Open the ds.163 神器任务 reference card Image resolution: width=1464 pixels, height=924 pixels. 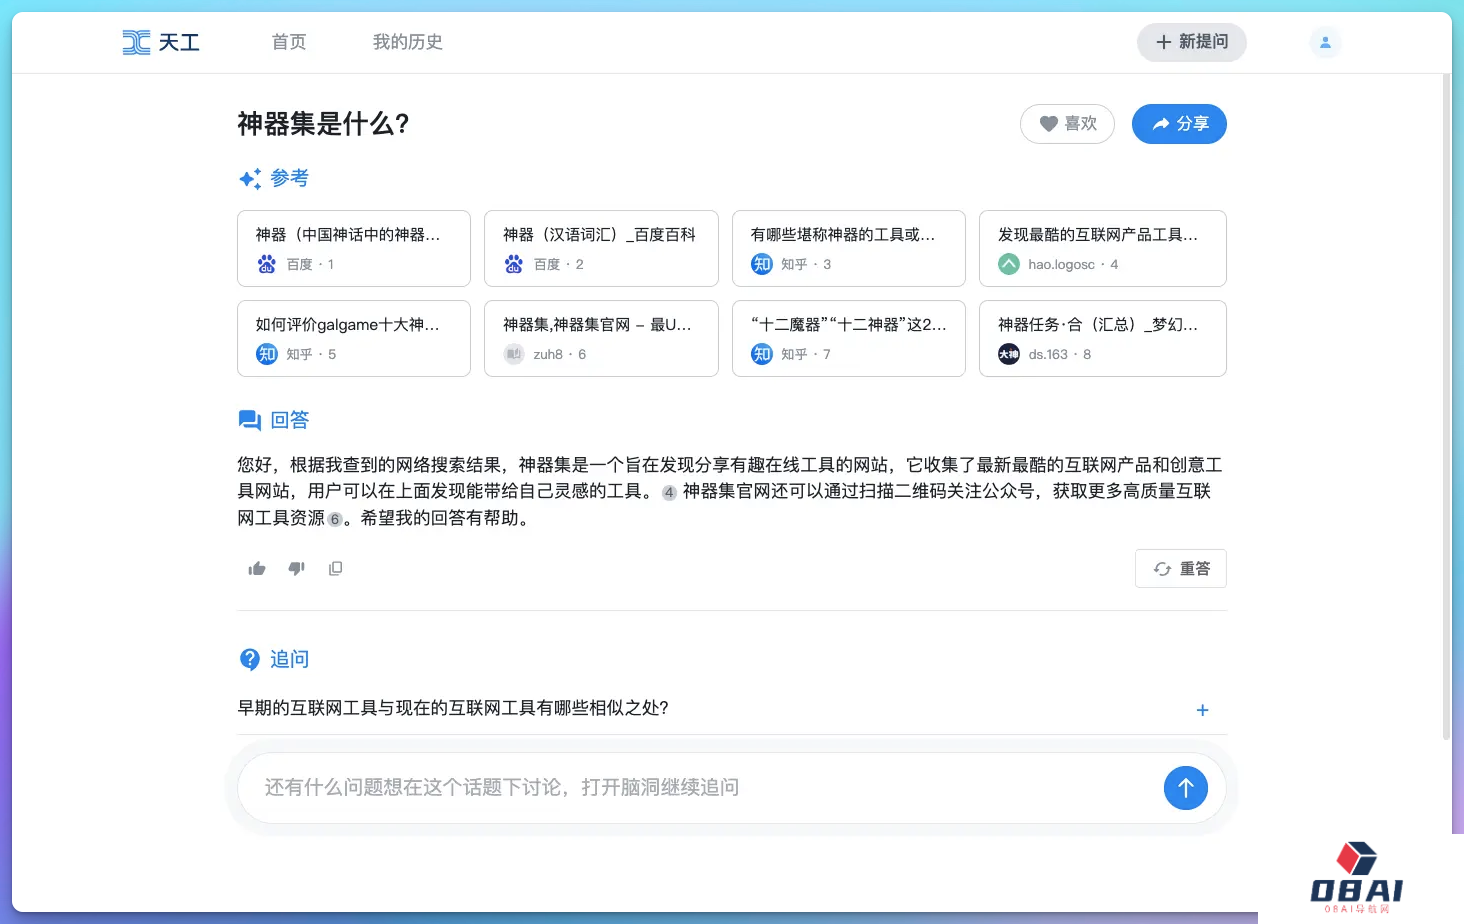click(1102, 339)
